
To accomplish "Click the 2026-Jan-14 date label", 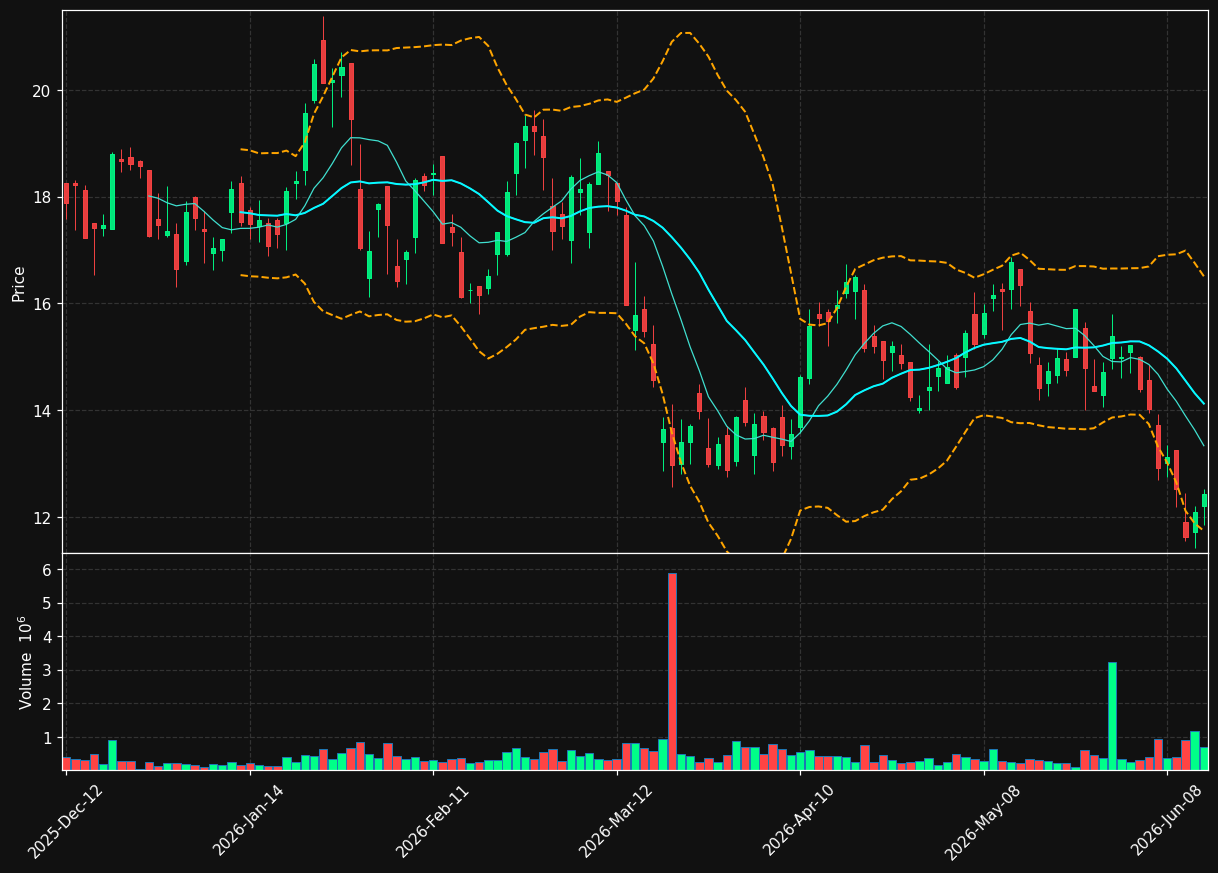I will click(x=248, y=821).
